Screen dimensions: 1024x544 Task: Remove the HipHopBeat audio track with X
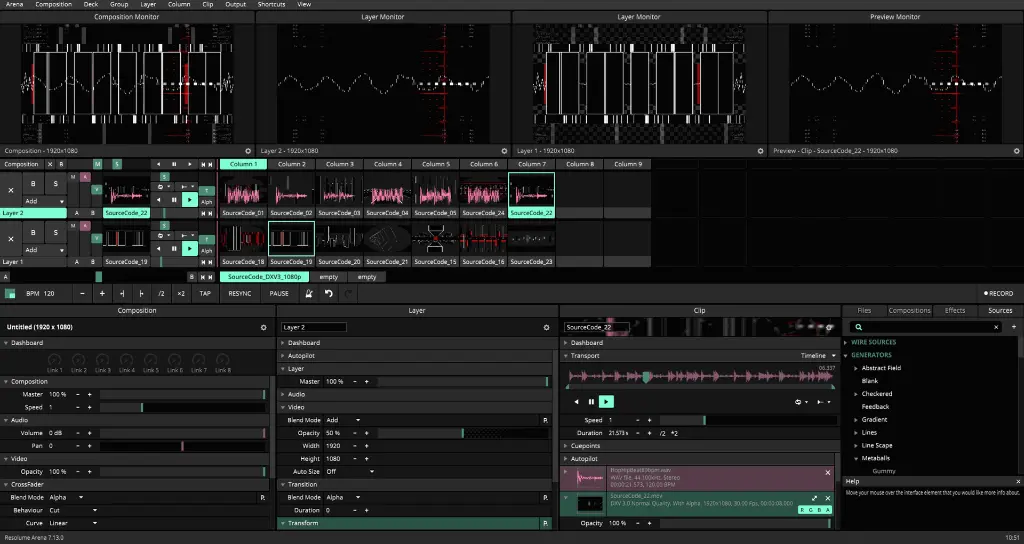[828, 472]
